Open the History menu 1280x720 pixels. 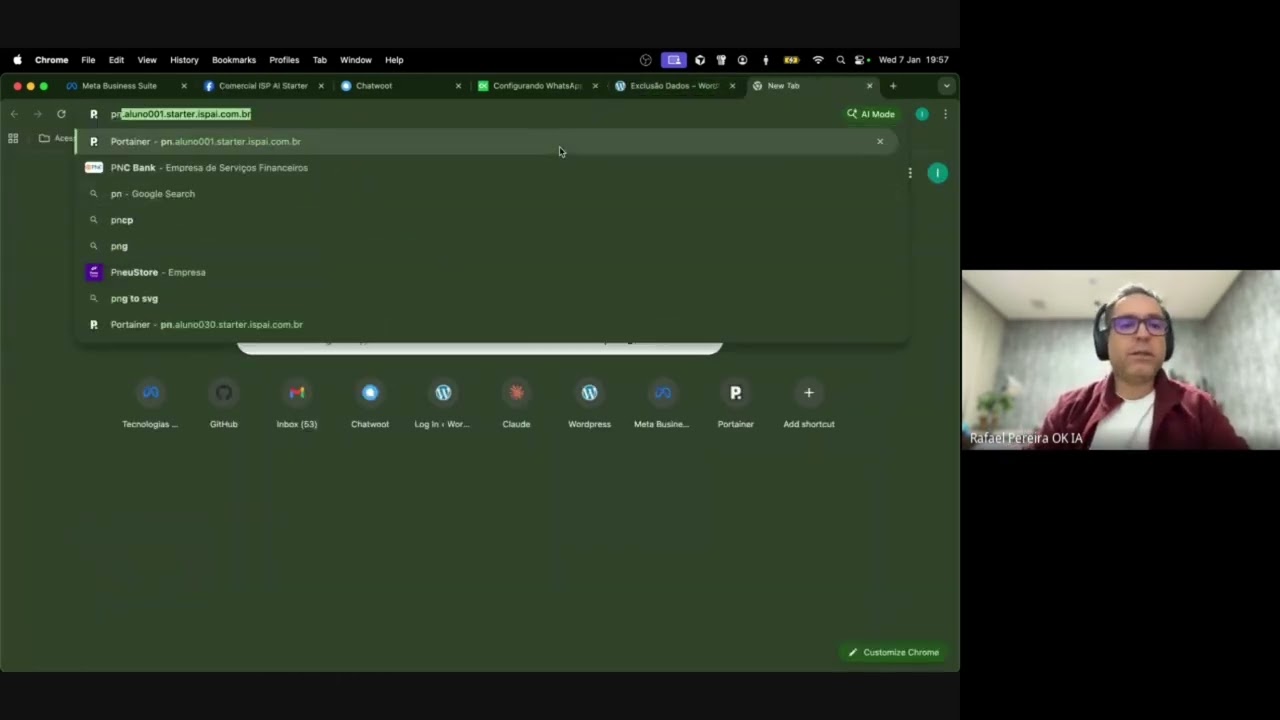[184, 60]
